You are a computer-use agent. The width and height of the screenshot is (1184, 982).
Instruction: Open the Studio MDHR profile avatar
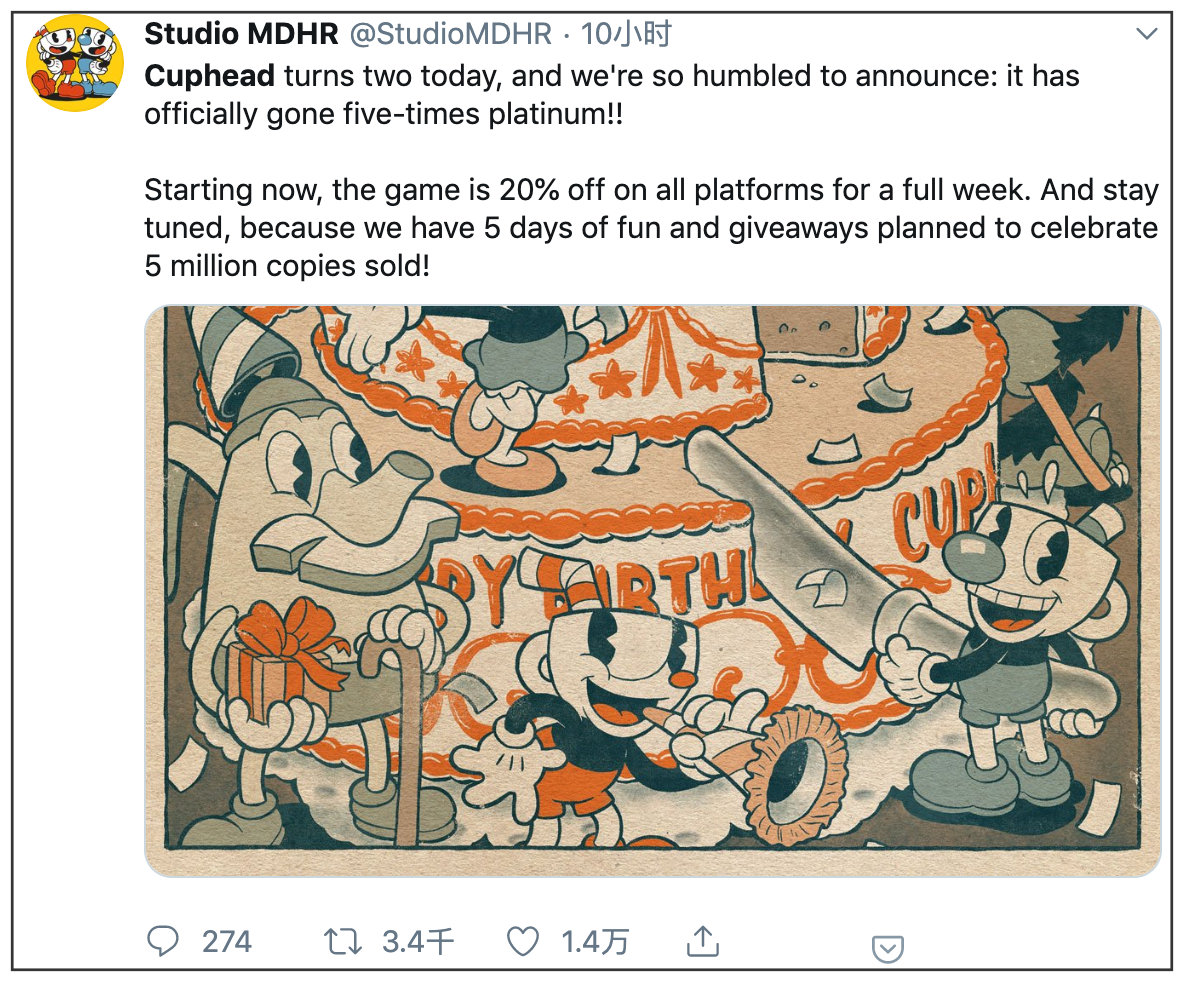click(x=75, y=63)
